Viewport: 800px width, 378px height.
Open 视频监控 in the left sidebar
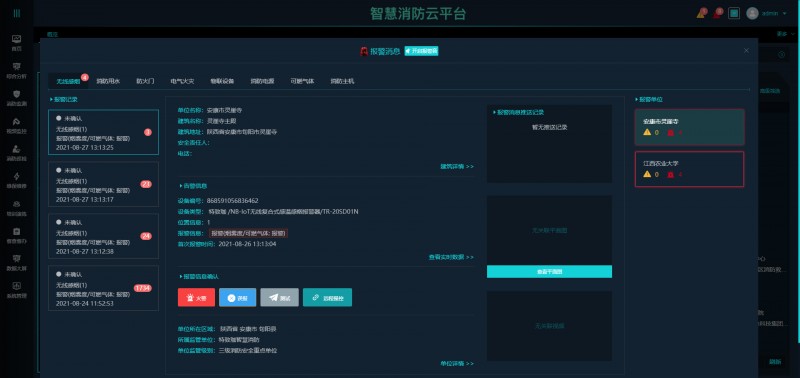[x=16, y=125]
